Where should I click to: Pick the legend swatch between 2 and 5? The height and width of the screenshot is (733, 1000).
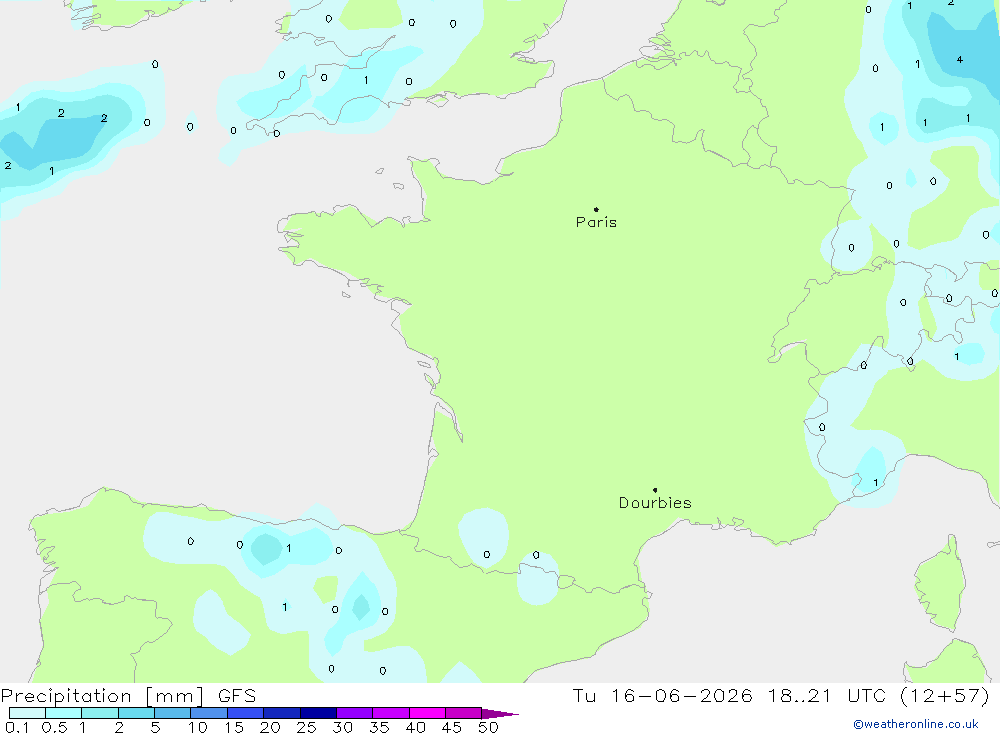pyautogui.click(x=136, y=713)
